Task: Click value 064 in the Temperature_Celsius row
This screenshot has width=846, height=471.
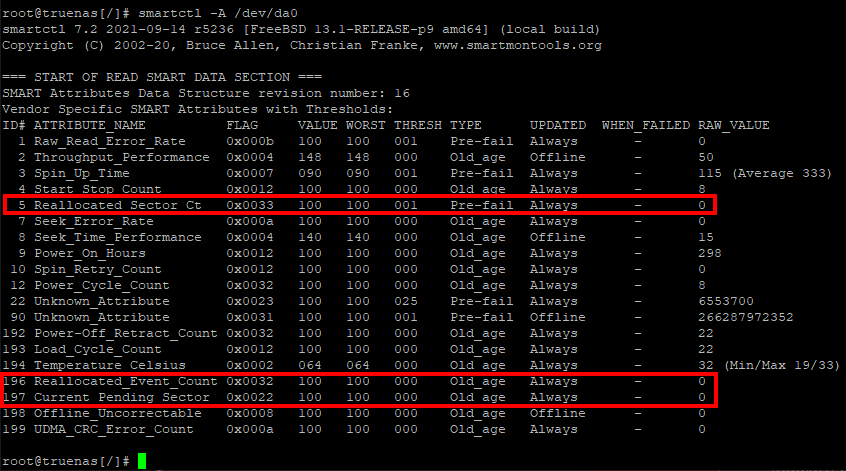Action: coord(310,365)
